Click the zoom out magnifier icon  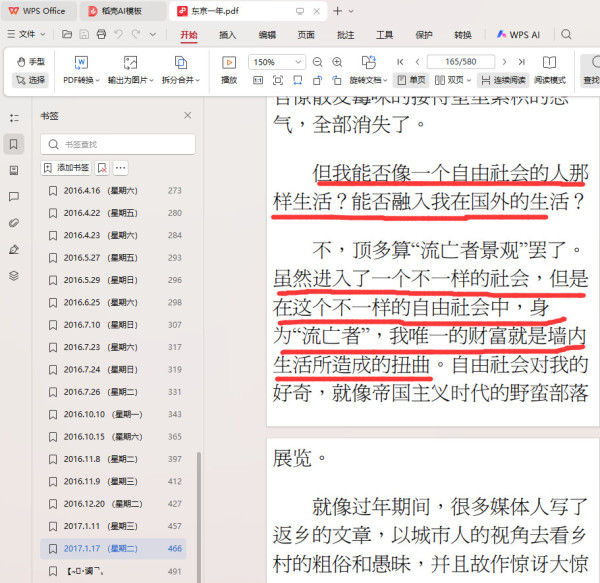pos(317,62)
